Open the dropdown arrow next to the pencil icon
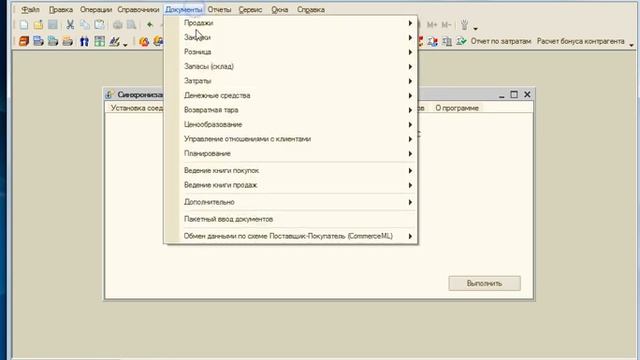 click(x=125, y=44)
